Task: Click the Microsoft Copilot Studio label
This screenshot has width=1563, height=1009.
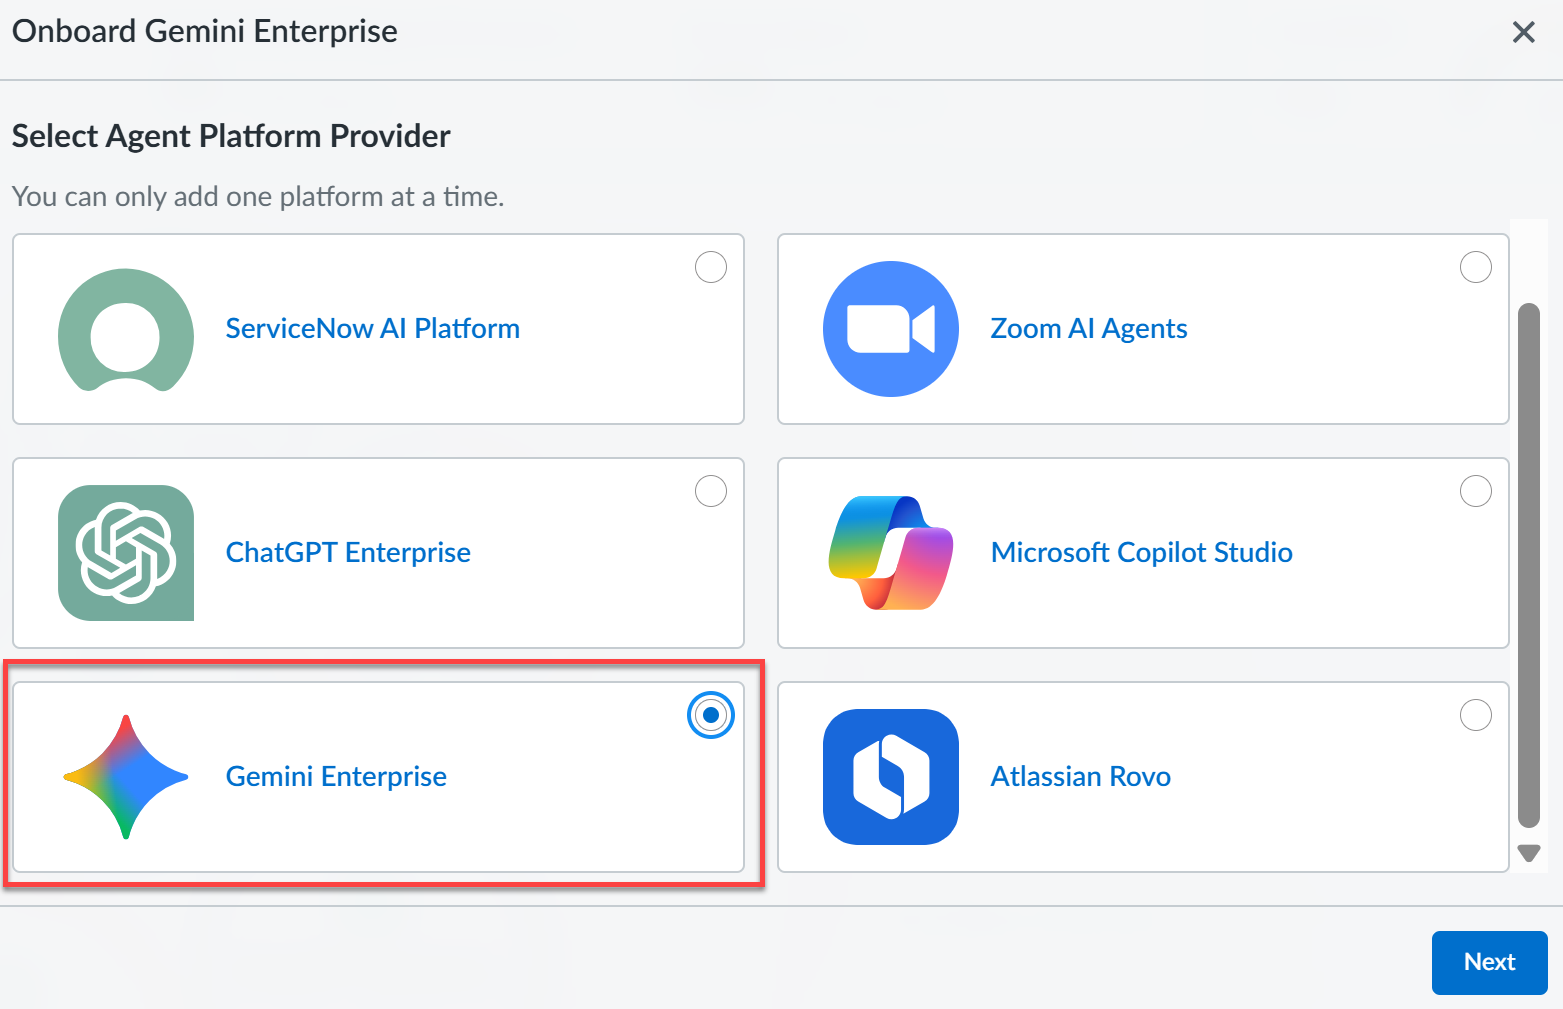Action: 1141,553
